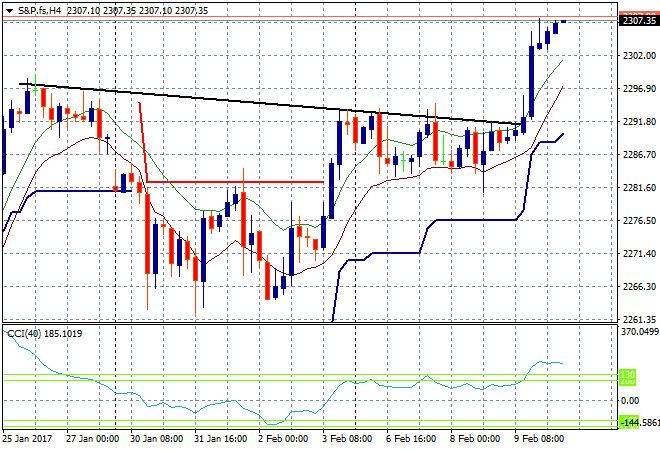The height and width of the screenshot is (450, 660).
Task: Click the 370.0499 CCI scale value
Action: pos(640,332)
